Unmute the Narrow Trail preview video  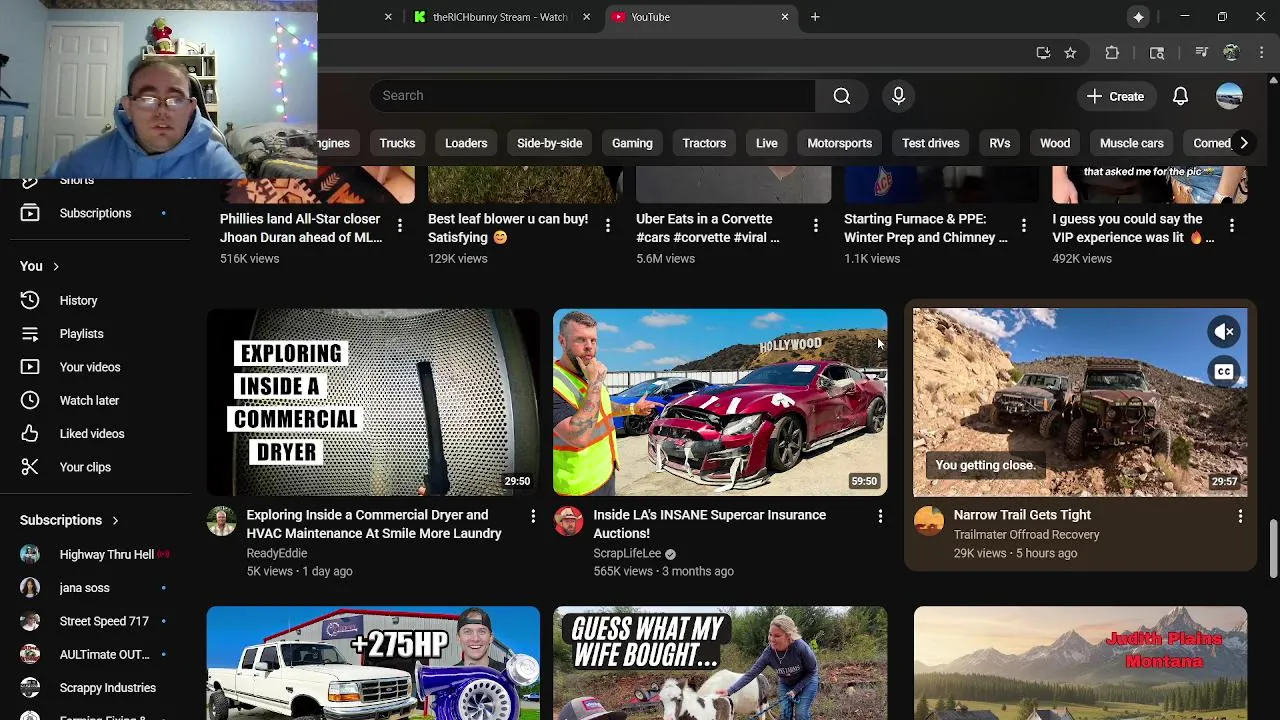(1224, 332)
